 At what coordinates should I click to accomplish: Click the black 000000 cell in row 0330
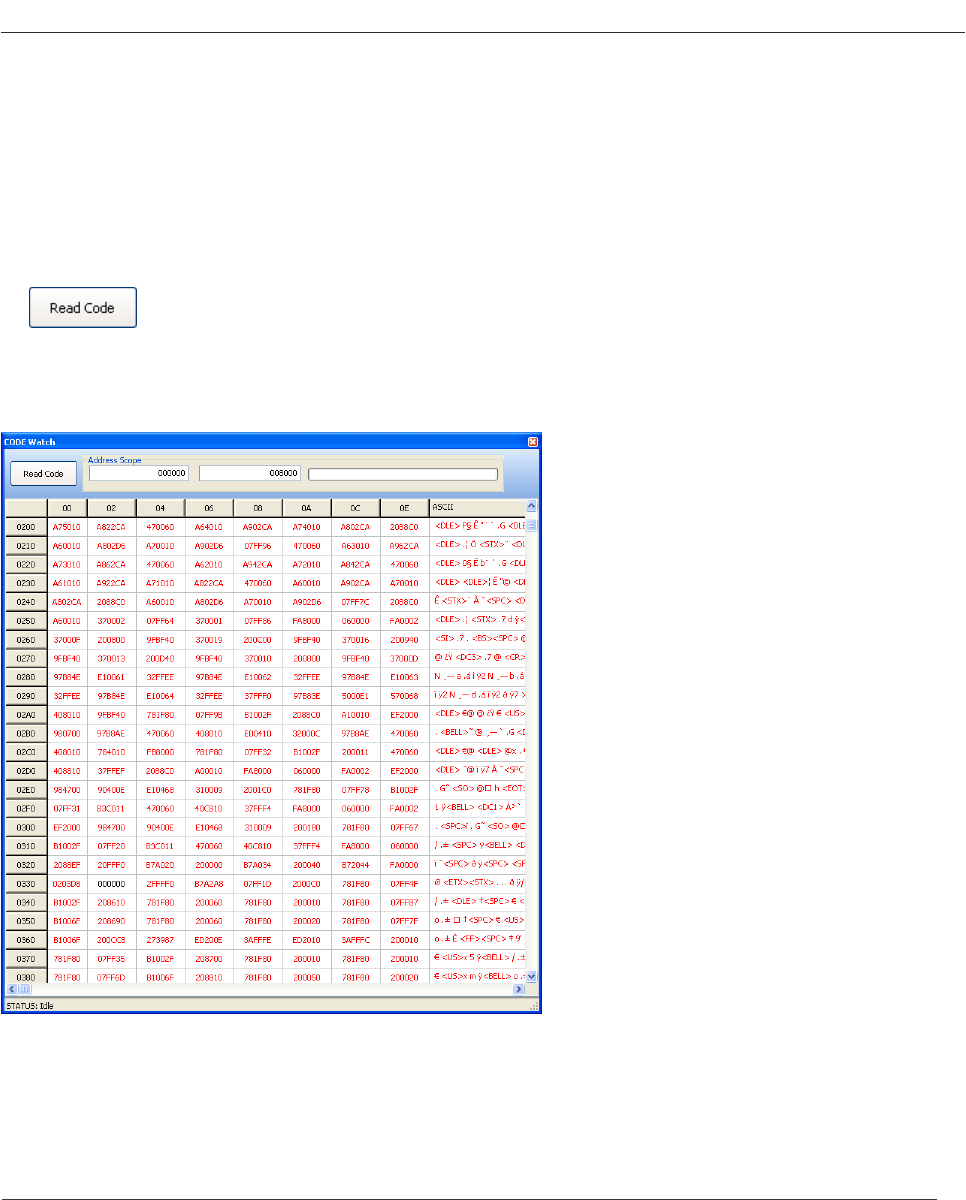pyautogui.click(x=111, y=883)
